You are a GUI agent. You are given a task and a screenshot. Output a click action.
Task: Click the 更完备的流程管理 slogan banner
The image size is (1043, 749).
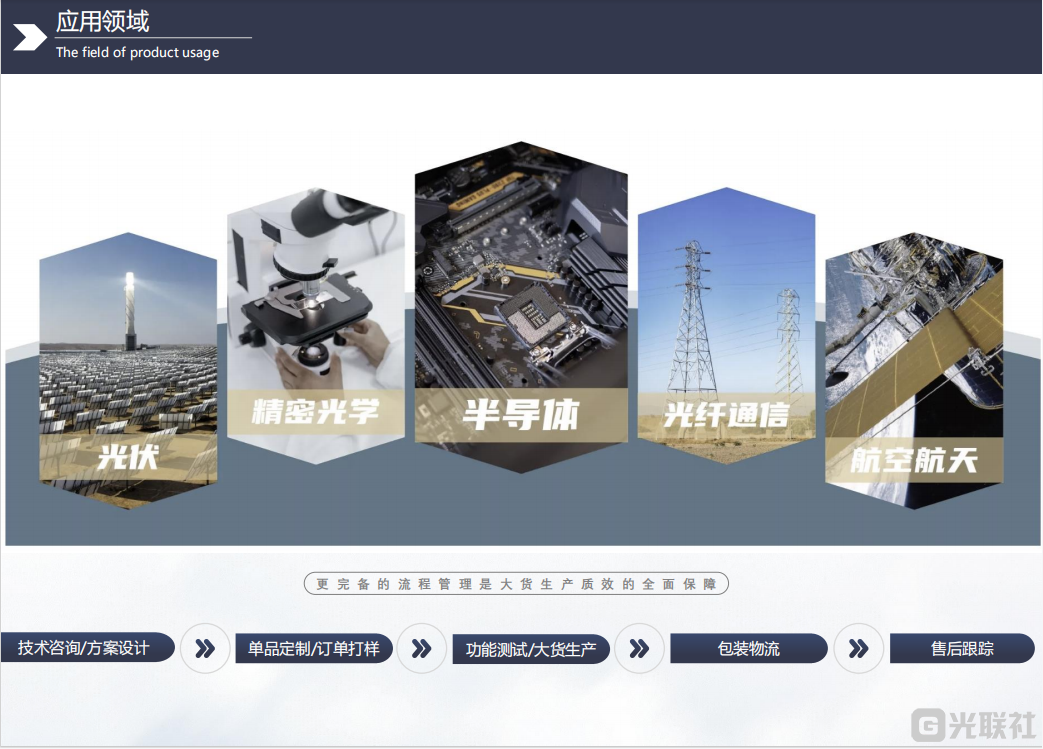pos(516,584)
